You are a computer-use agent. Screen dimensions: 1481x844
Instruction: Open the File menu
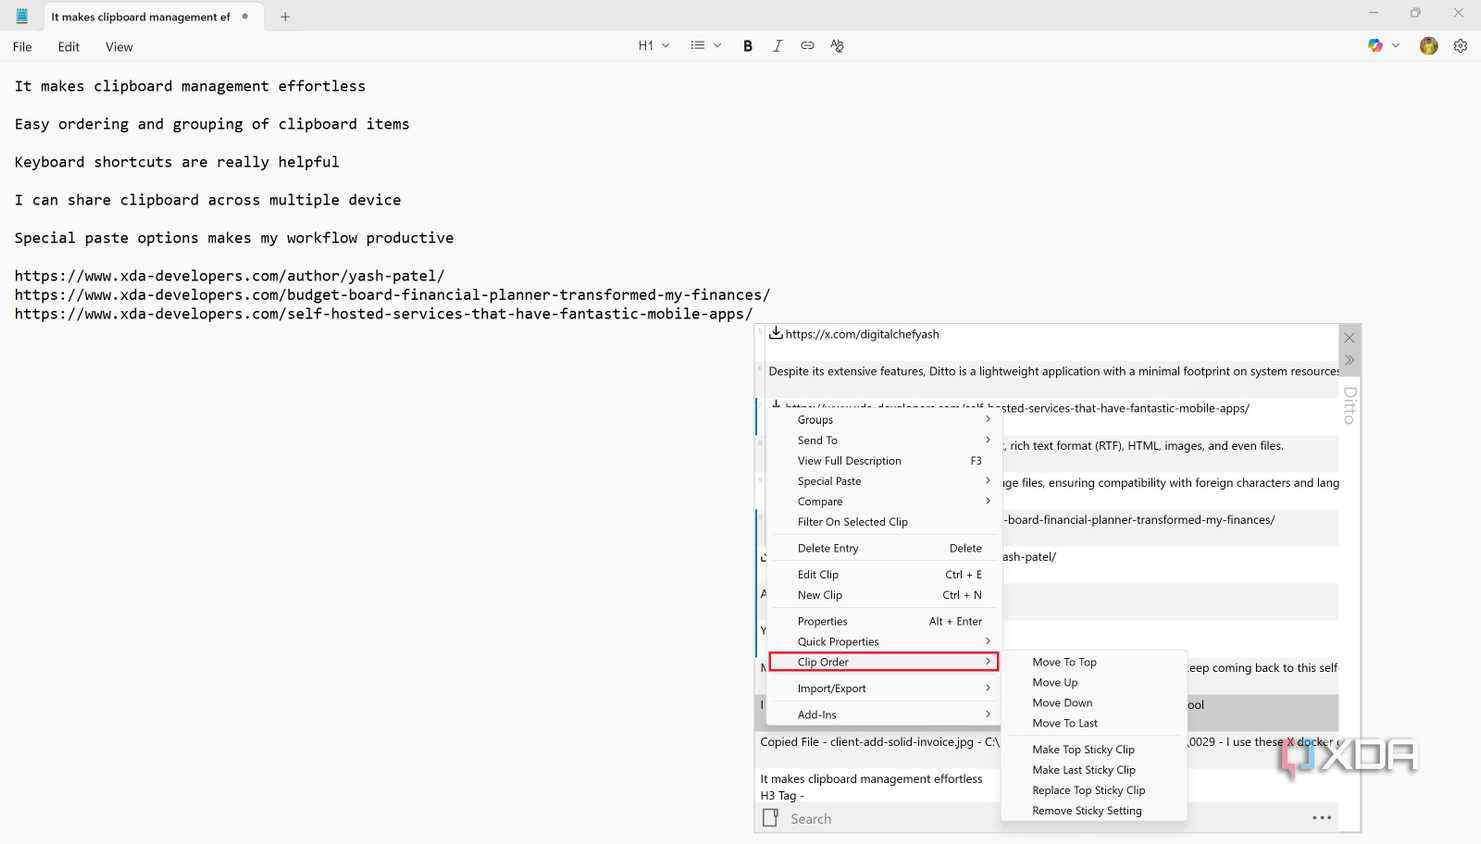[x=22, y=47]
